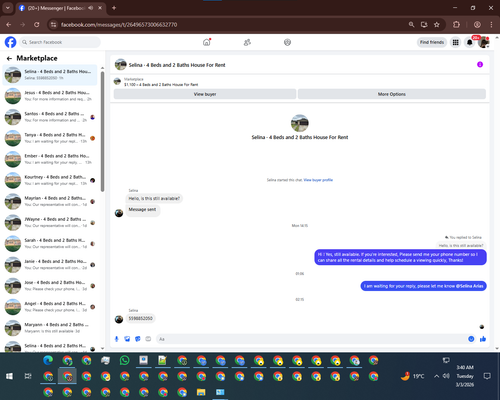Open Microsoft Edge from the taskbar
This screenshot has height=400, width=500.
48,360
